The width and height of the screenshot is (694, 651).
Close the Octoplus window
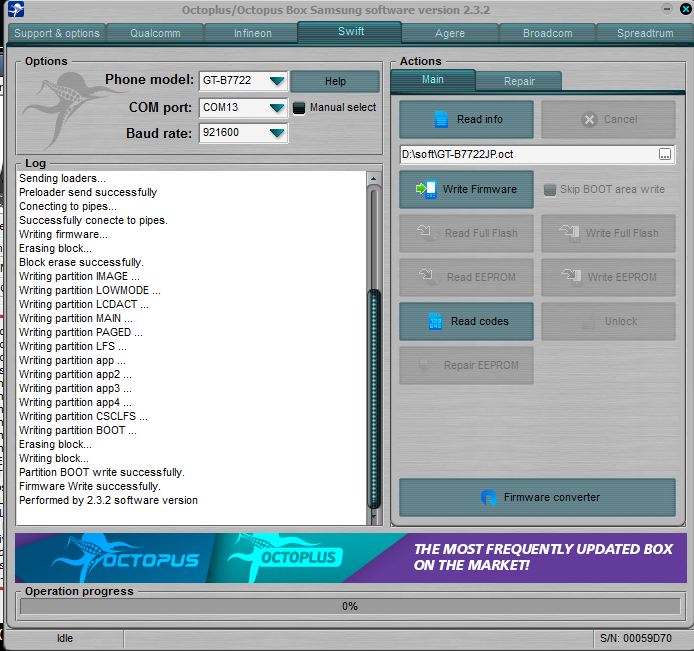686,9
